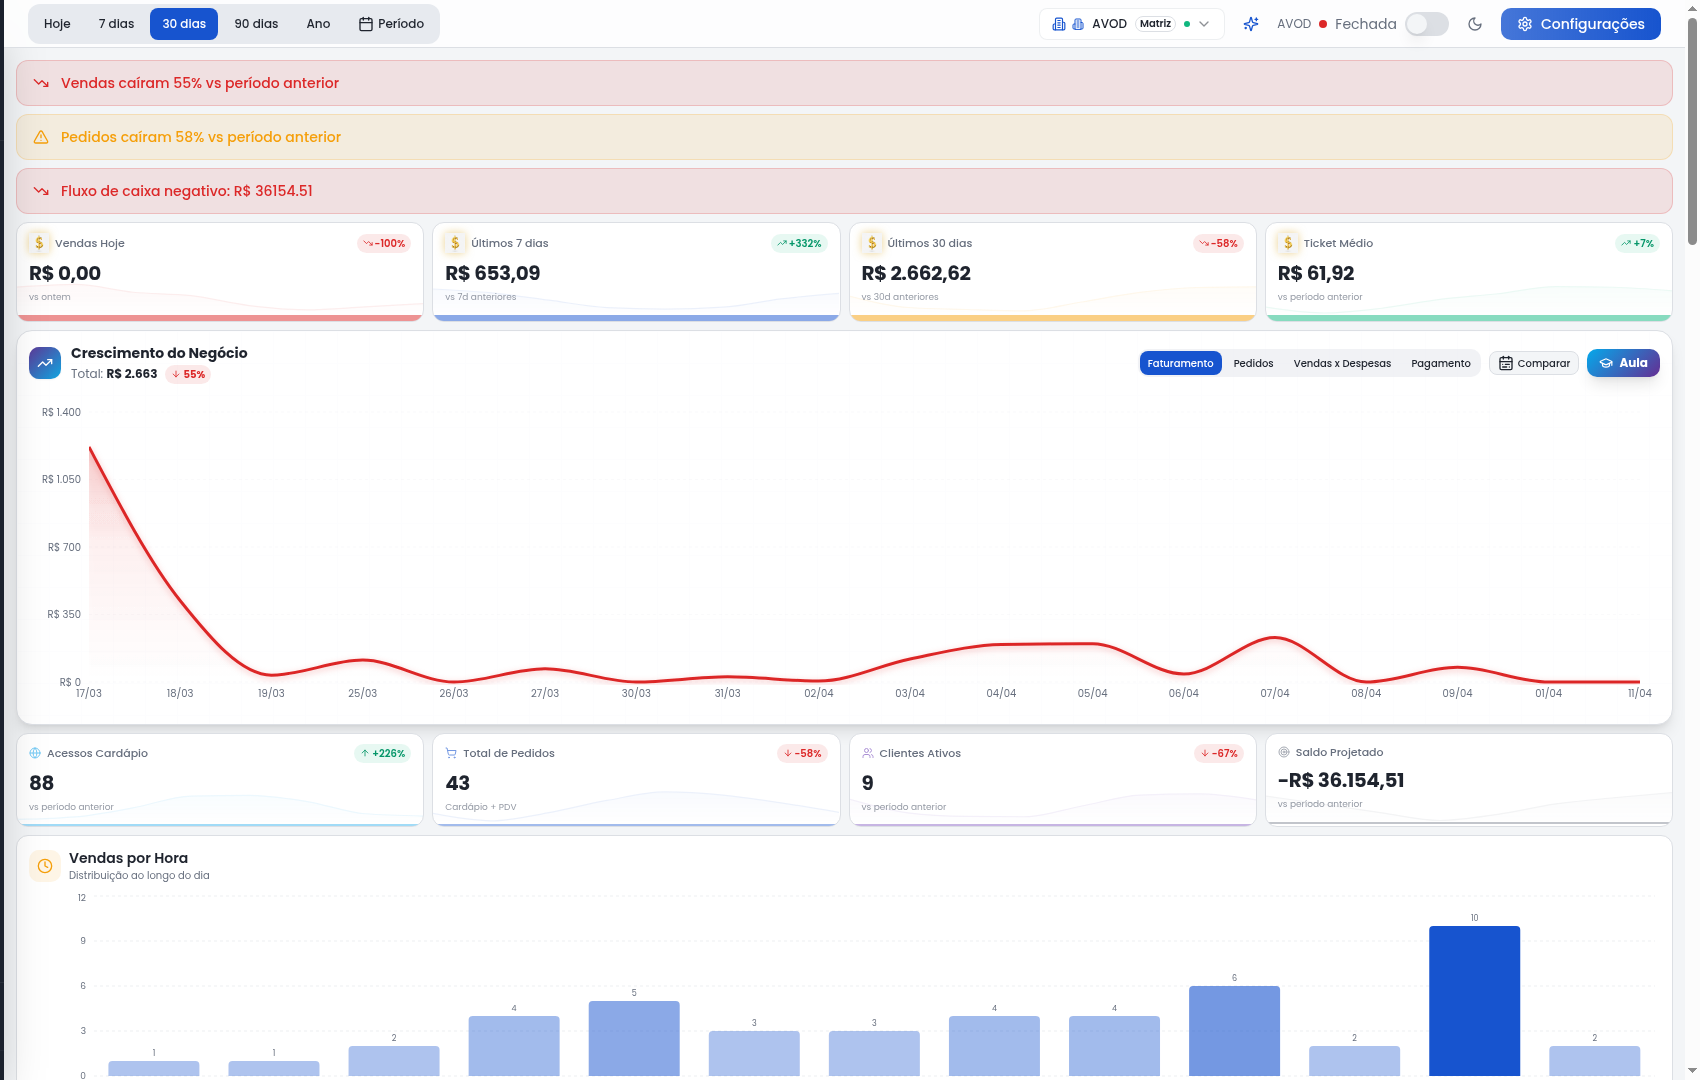This screenshot has width=1700, height=1080.
Task: Click the tallest hourly sales bar labeled 10
Action: tap(1474, 1001)
